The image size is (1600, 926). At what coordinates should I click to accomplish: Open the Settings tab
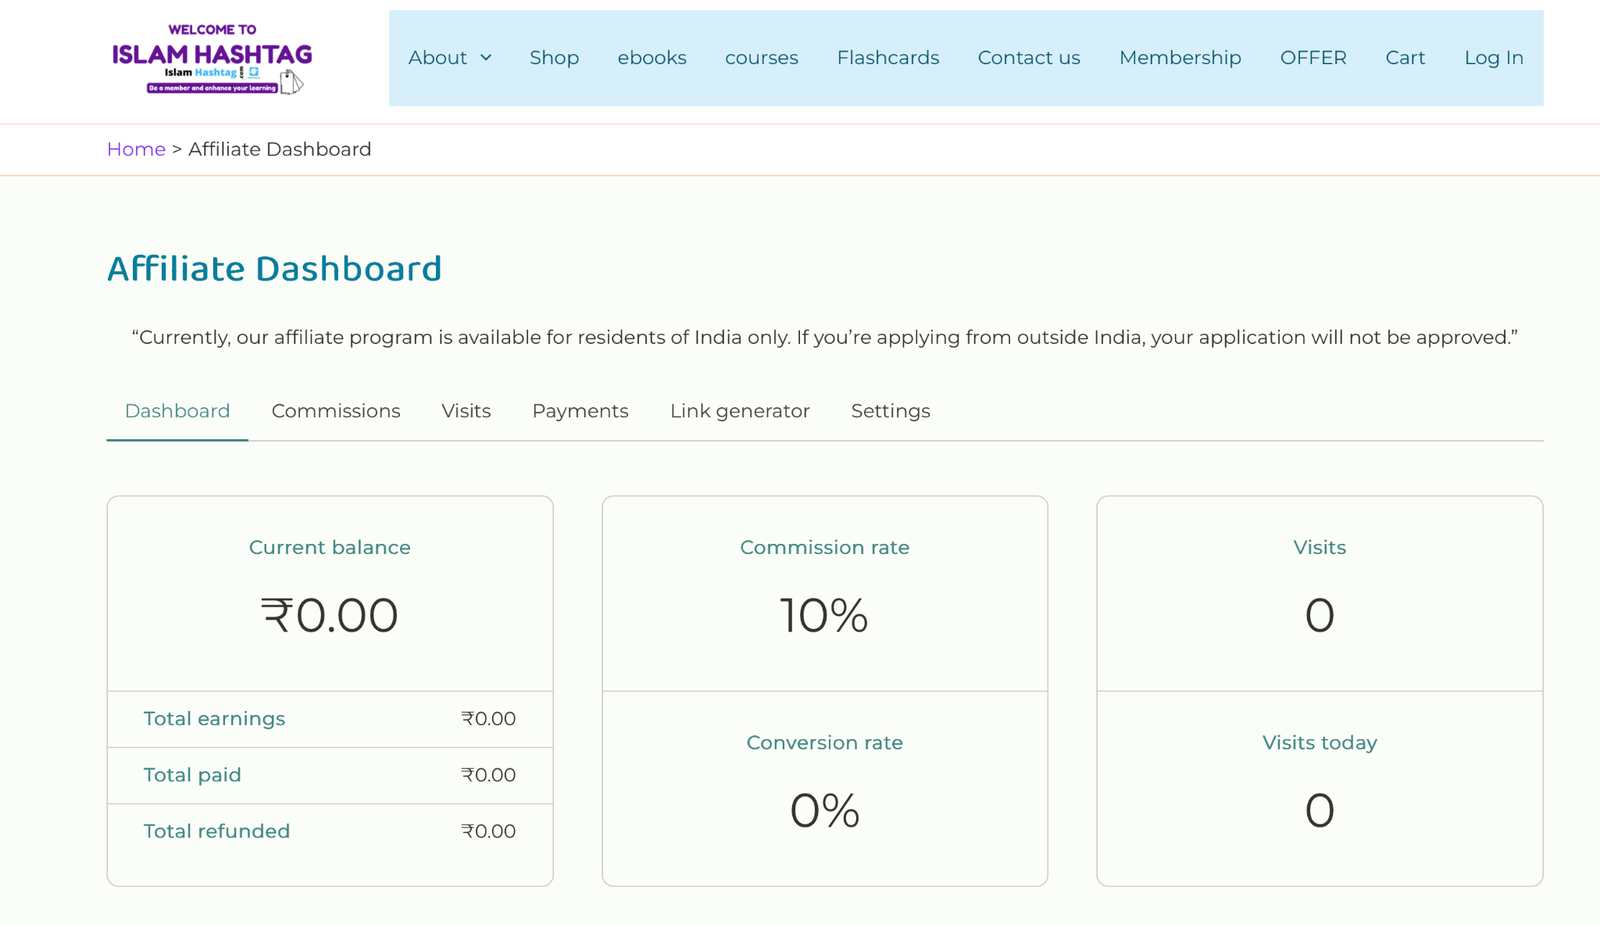(890, 411)
